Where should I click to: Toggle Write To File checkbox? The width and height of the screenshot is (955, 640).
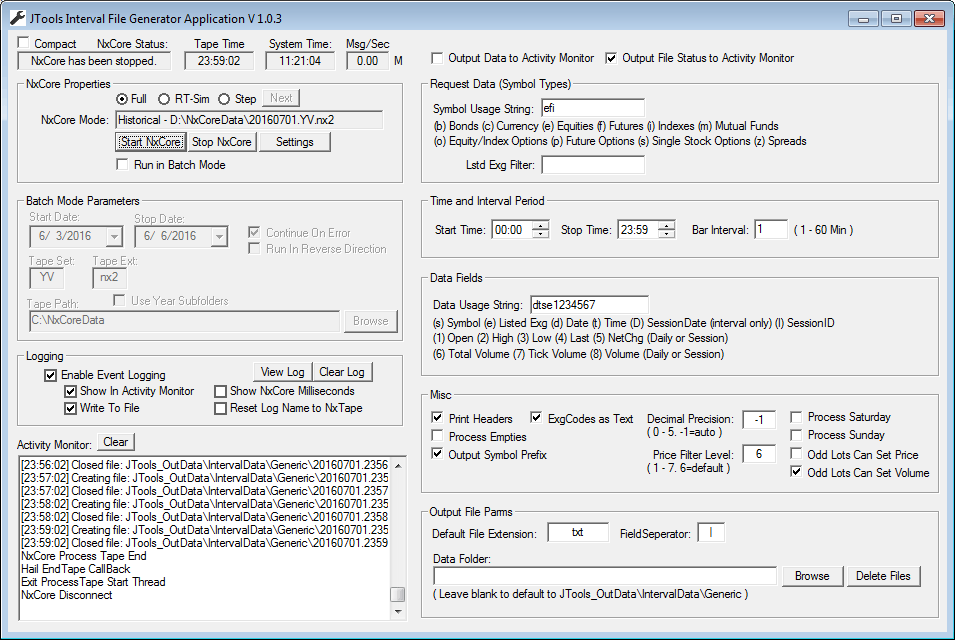pyautogui.click(x=70, y=408)
